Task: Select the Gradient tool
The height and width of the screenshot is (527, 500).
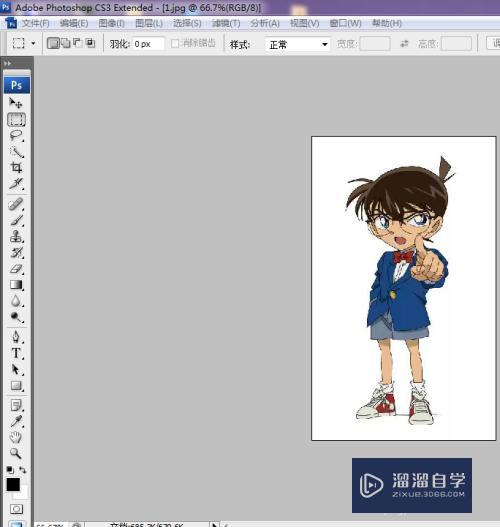Action: [x=16, y=285]
